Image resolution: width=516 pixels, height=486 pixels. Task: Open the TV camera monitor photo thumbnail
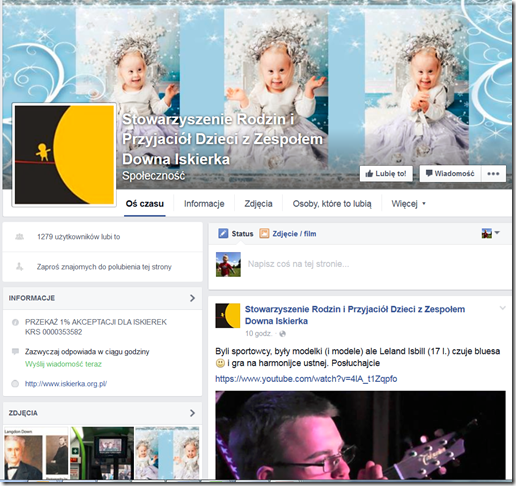click(102, 453)
